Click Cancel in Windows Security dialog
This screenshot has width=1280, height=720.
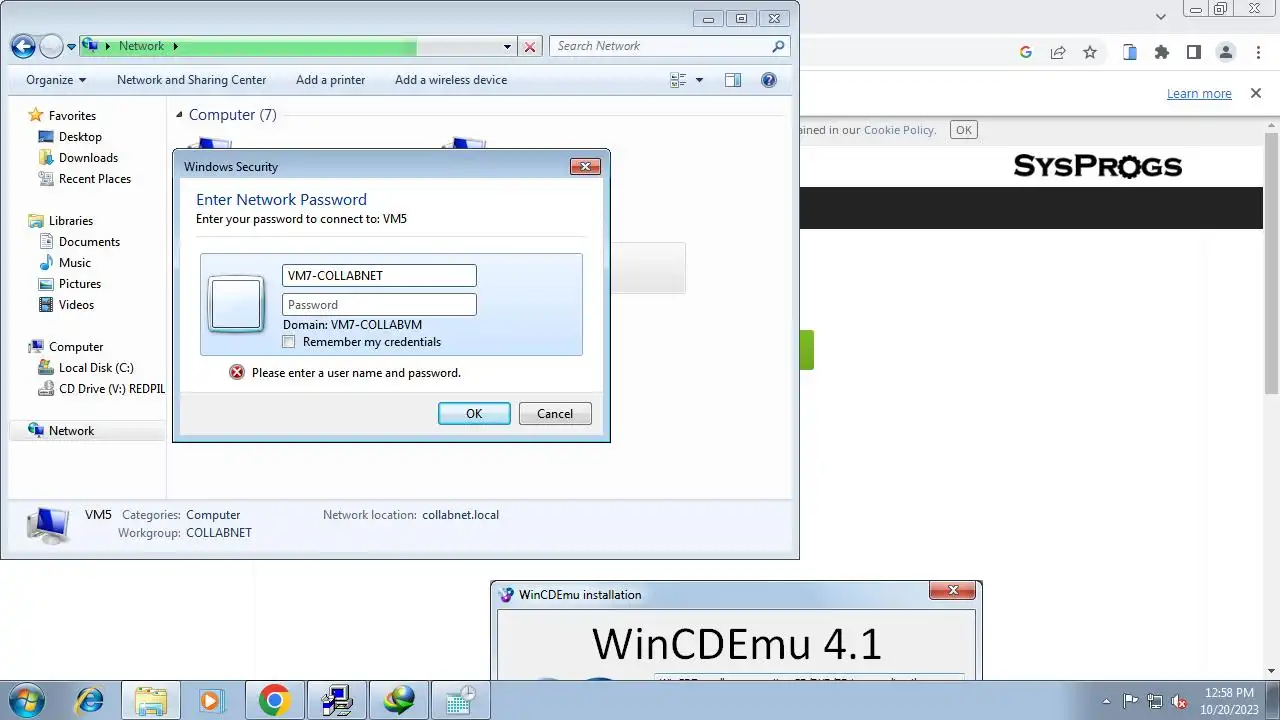[x=555, y=414]
